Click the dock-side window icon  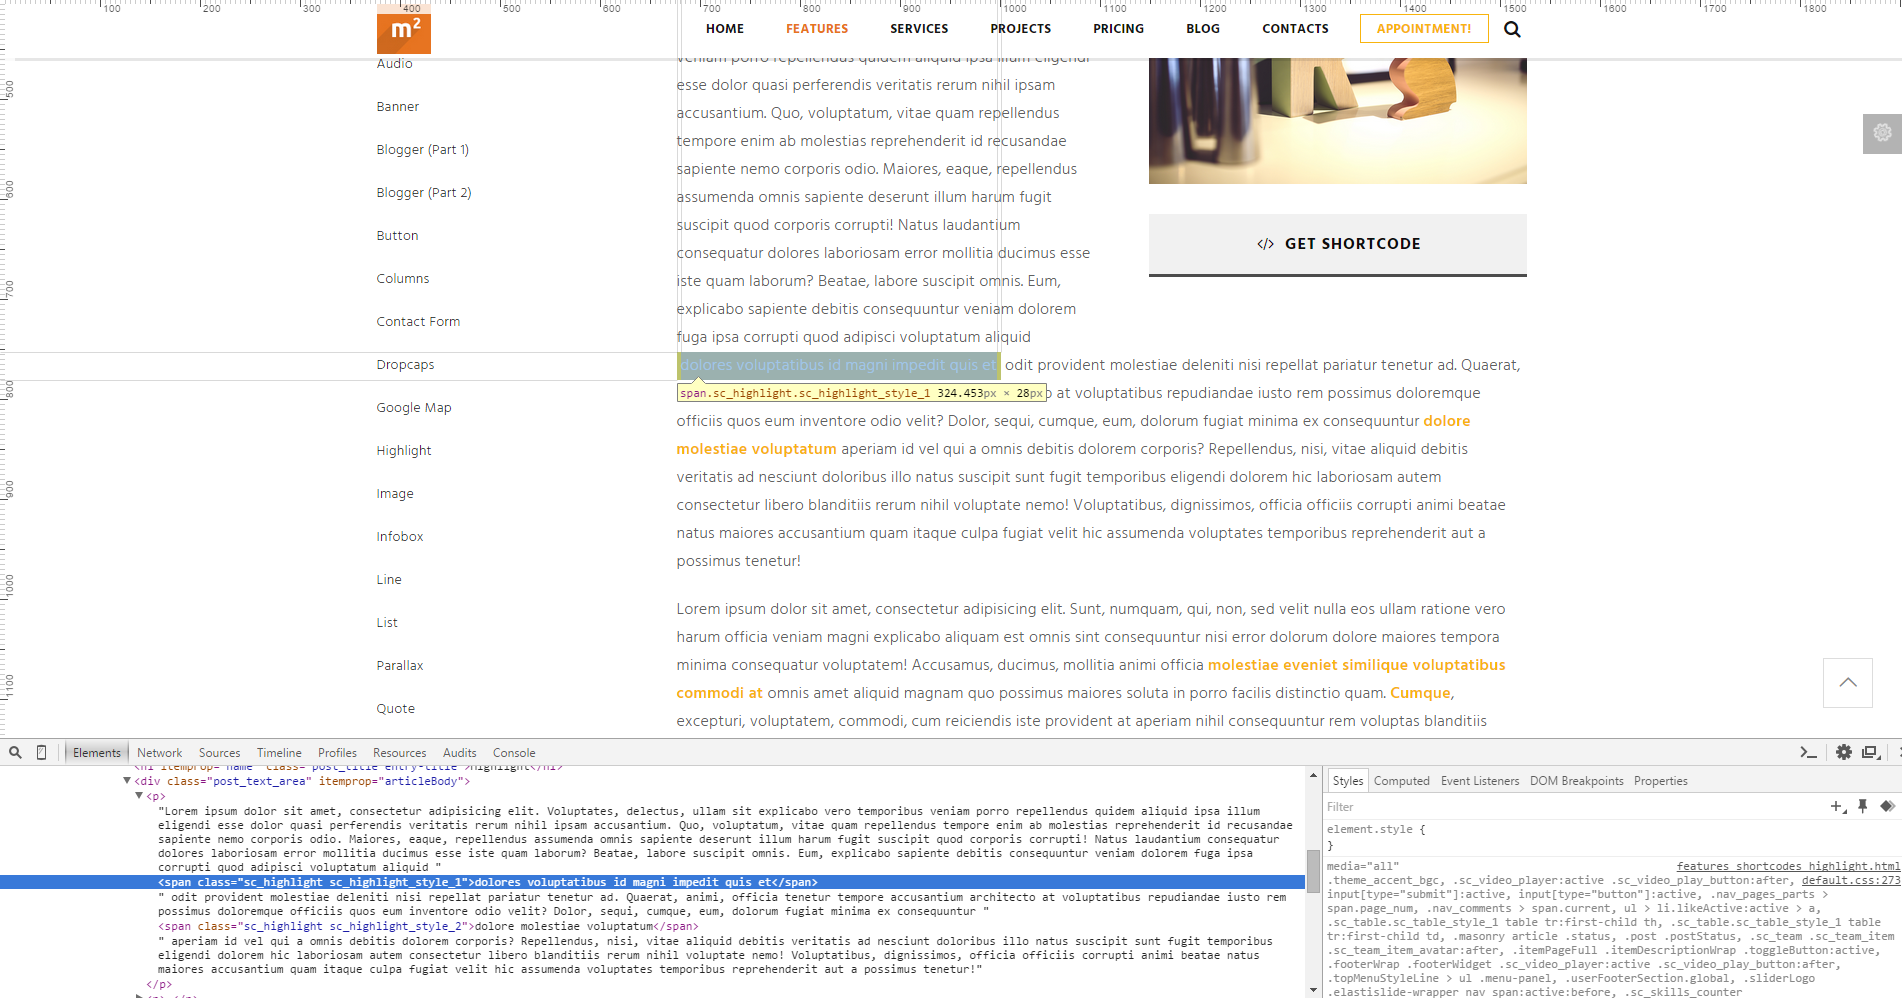pos(1870,752)
